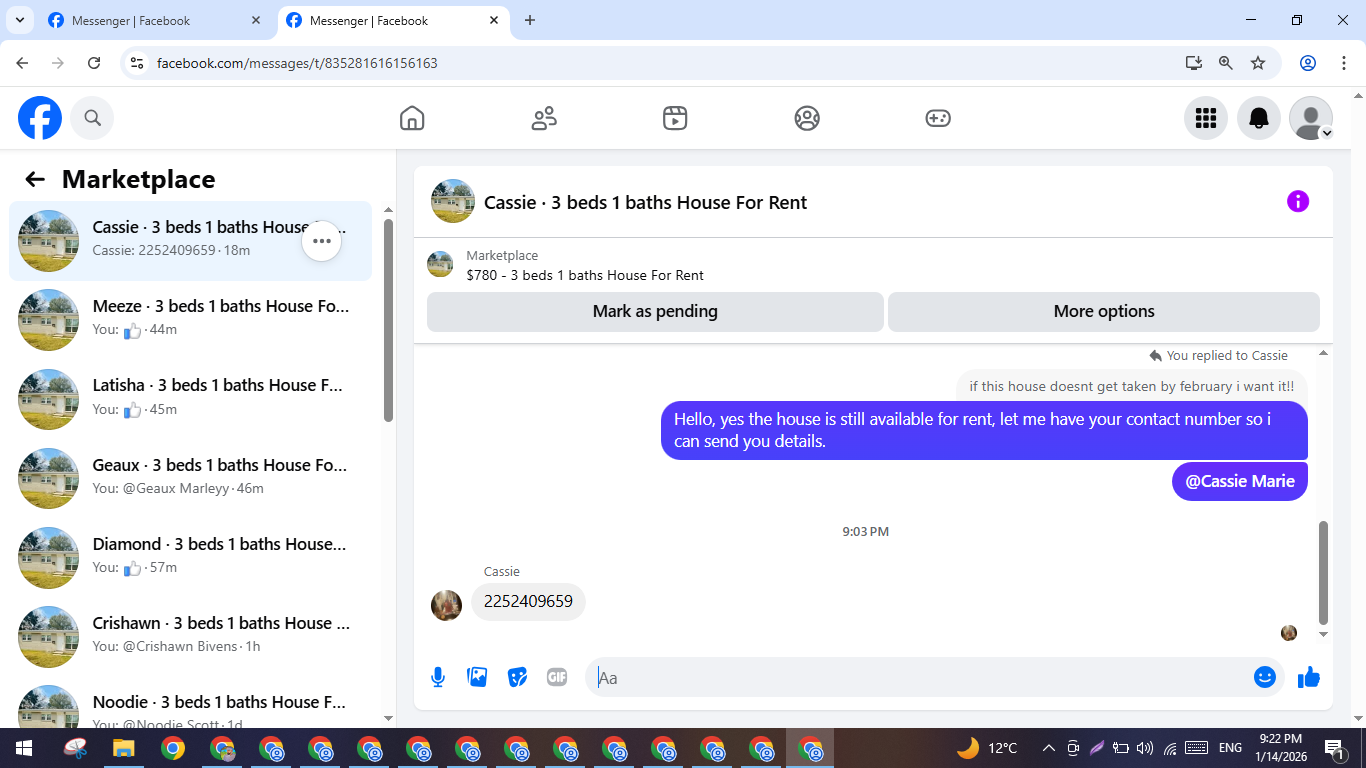The height and width of the screenshot is (768, 1366).
Task: Open the Friends icon
Action: (544, 118)
